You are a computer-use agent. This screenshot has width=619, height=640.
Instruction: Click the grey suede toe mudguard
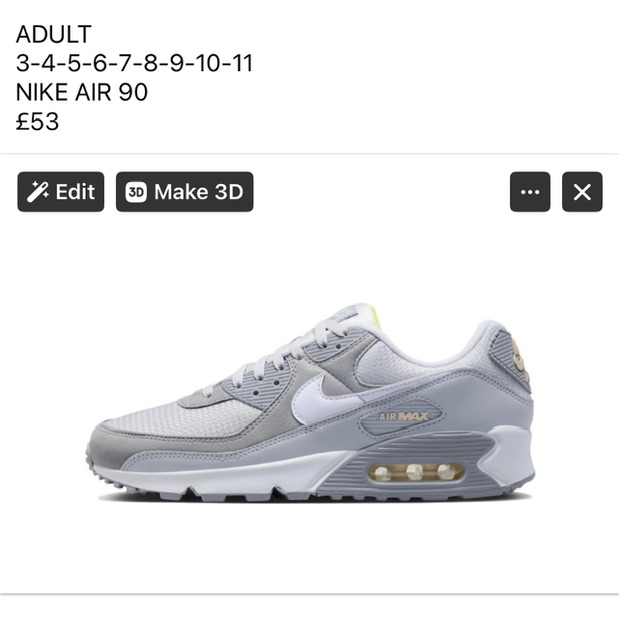[x=122, y=443]
